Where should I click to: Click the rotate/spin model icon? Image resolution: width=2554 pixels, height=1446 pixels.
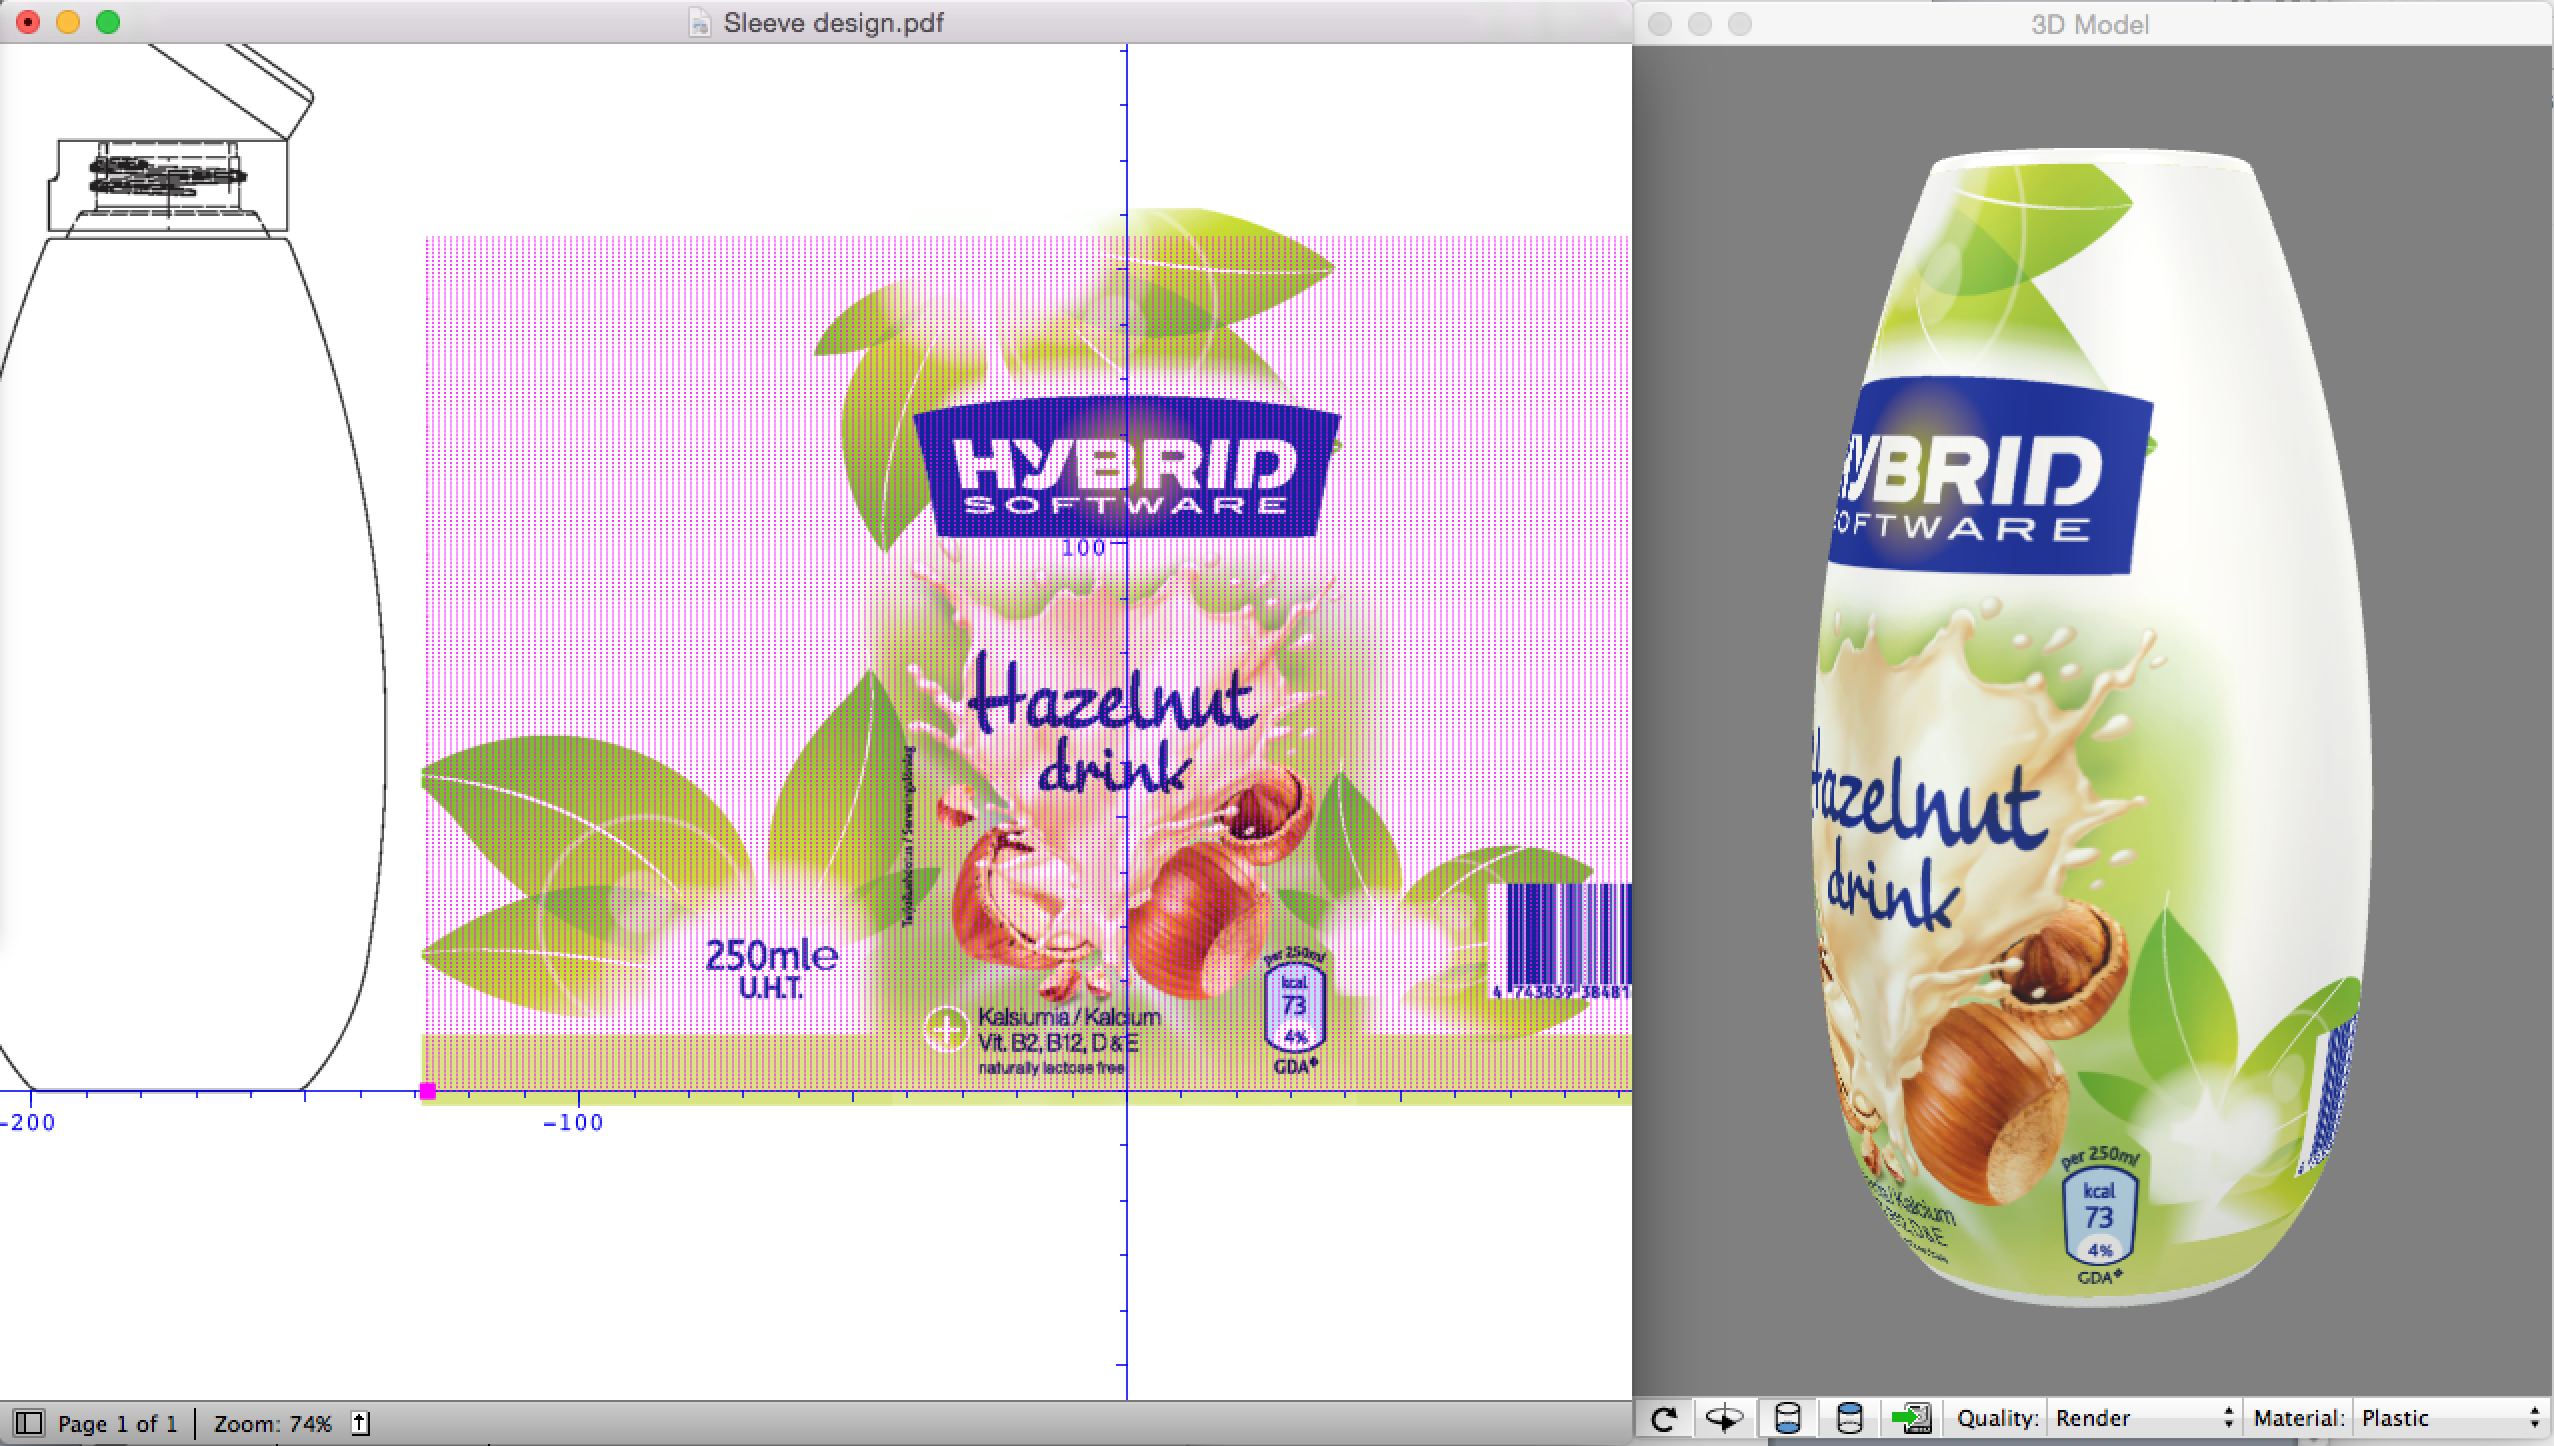pos(1724,1418)
